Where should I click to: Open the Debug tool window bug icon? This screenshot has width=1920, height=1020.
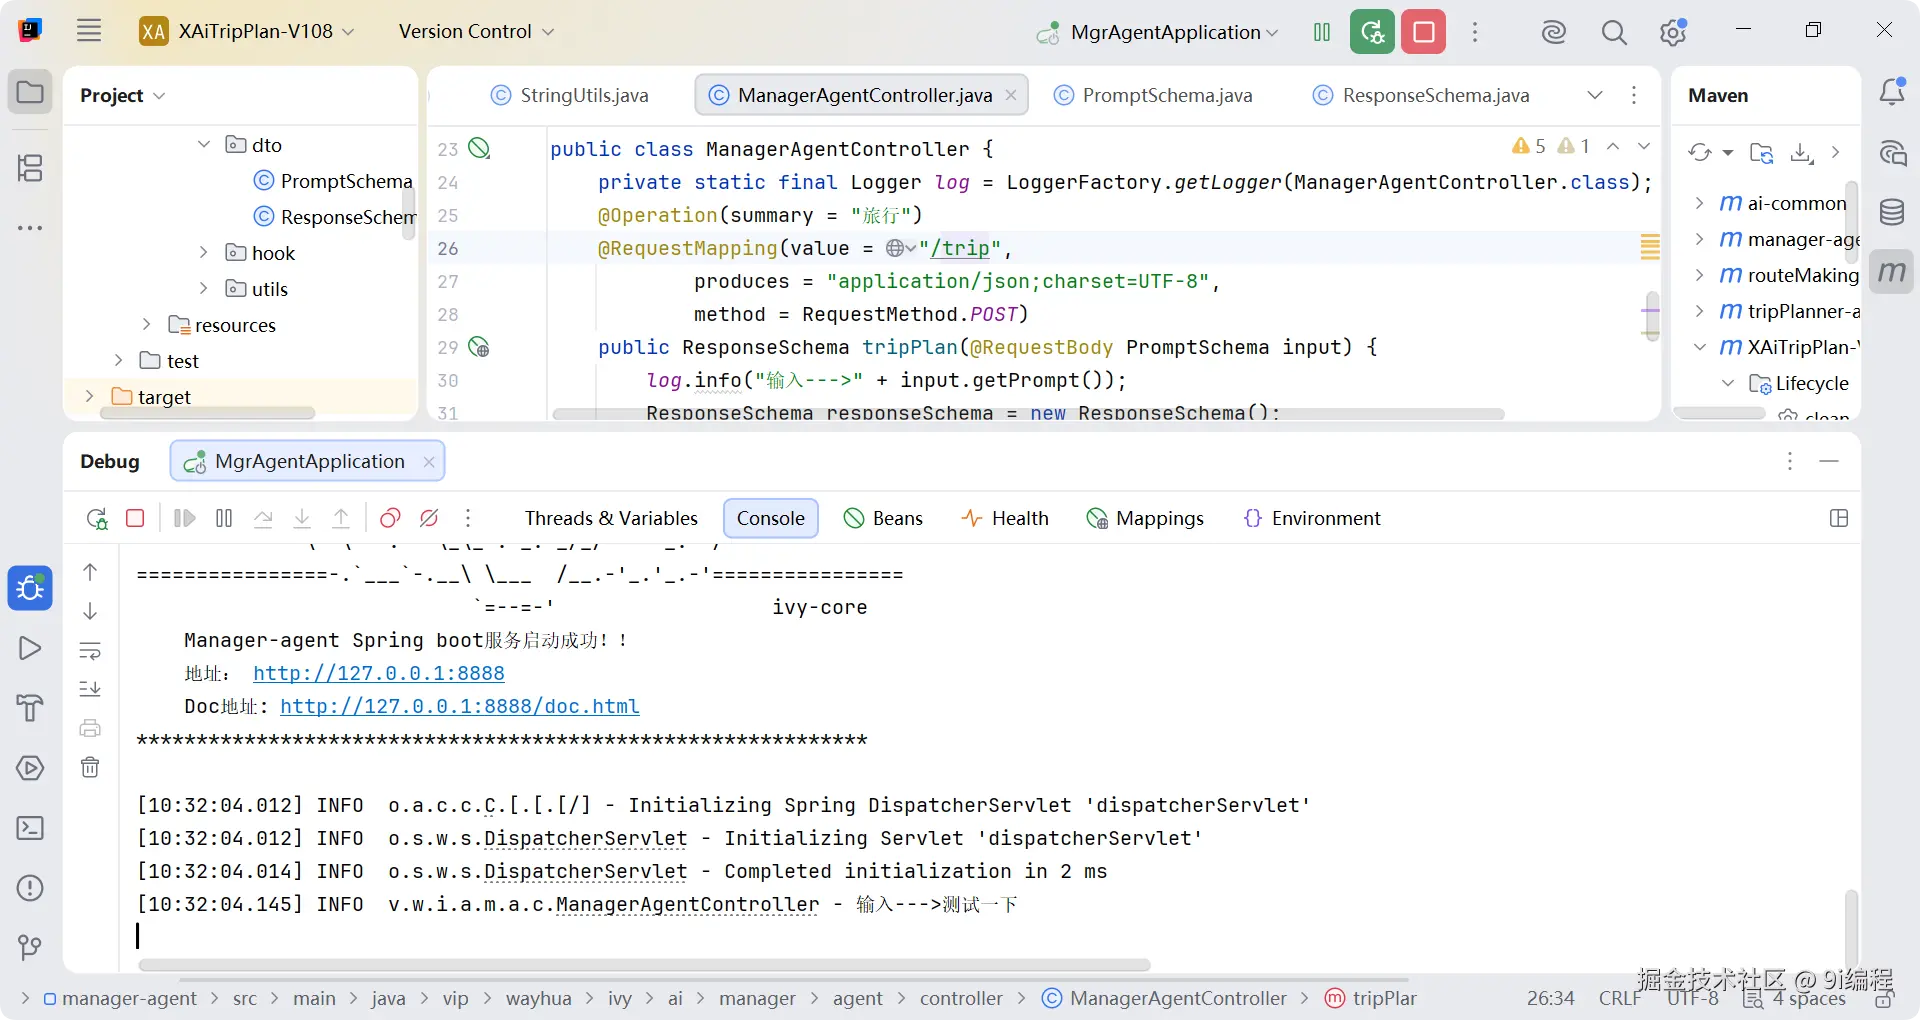click(30, 587)
